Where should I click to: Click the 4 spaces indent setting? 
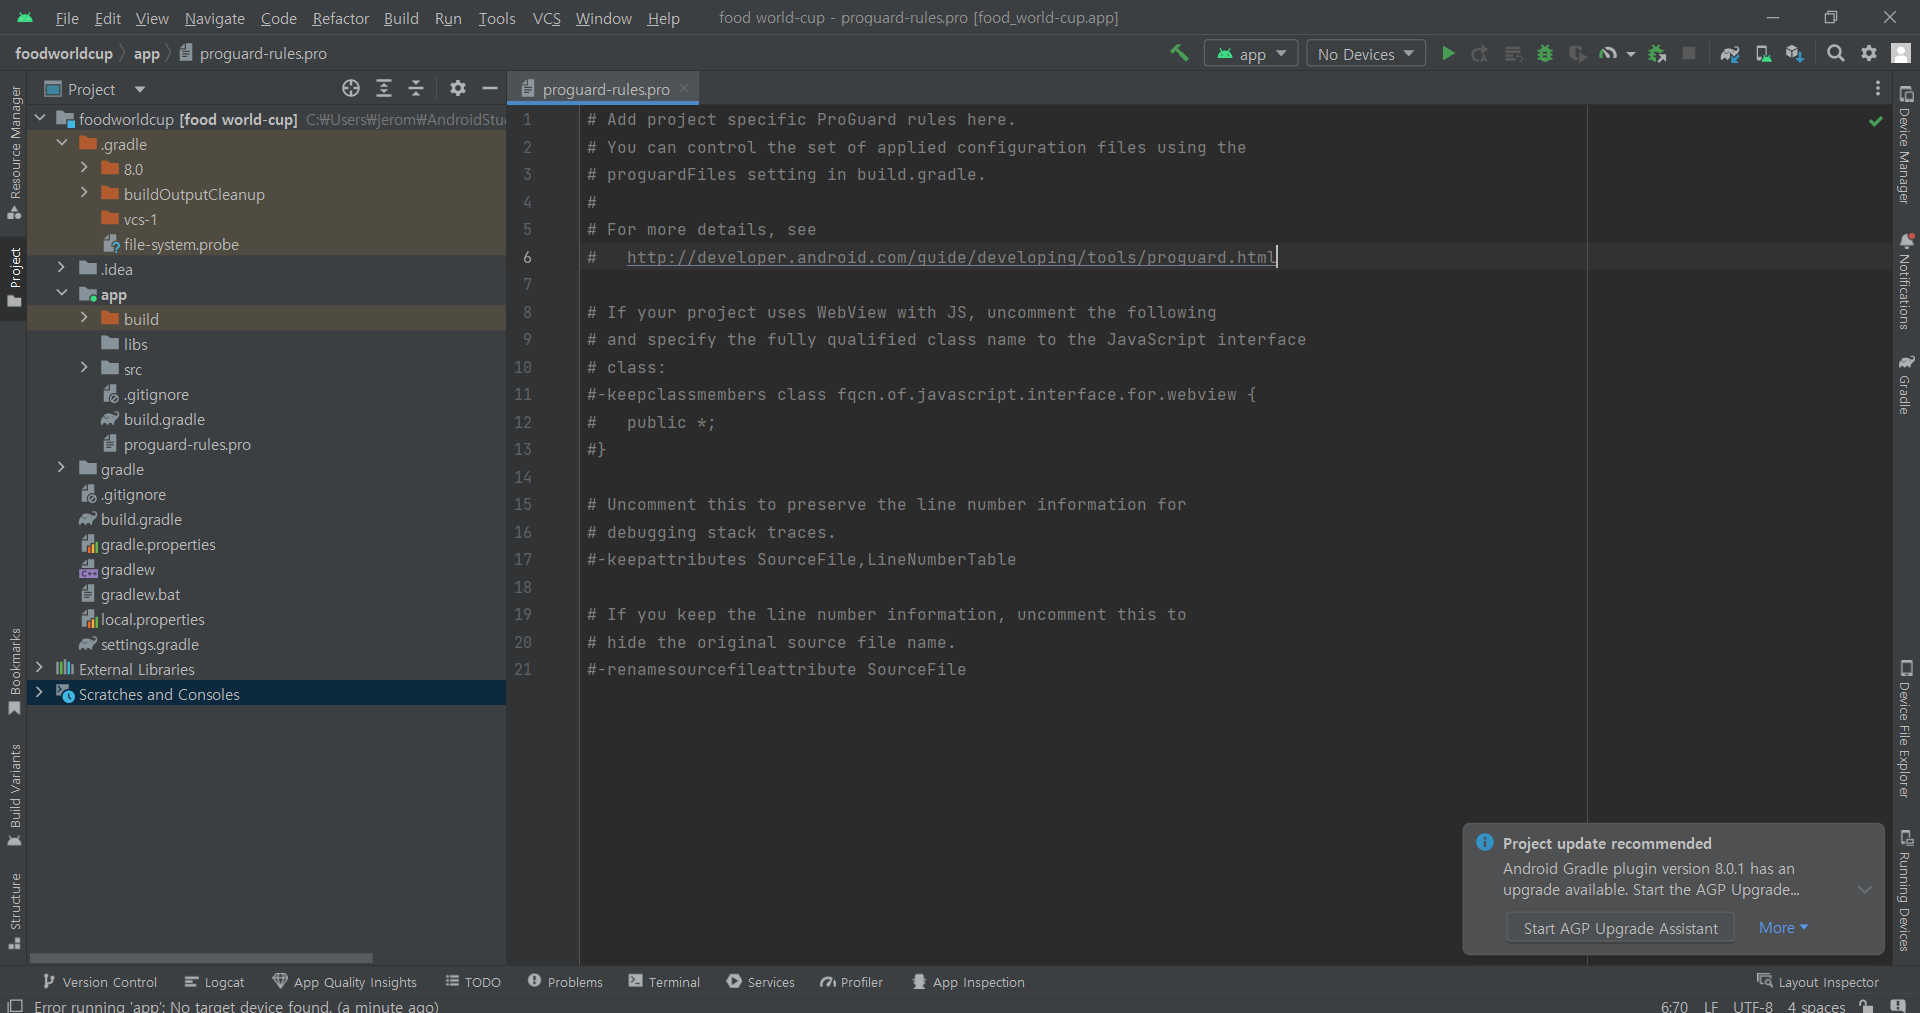(1816, 1006)
